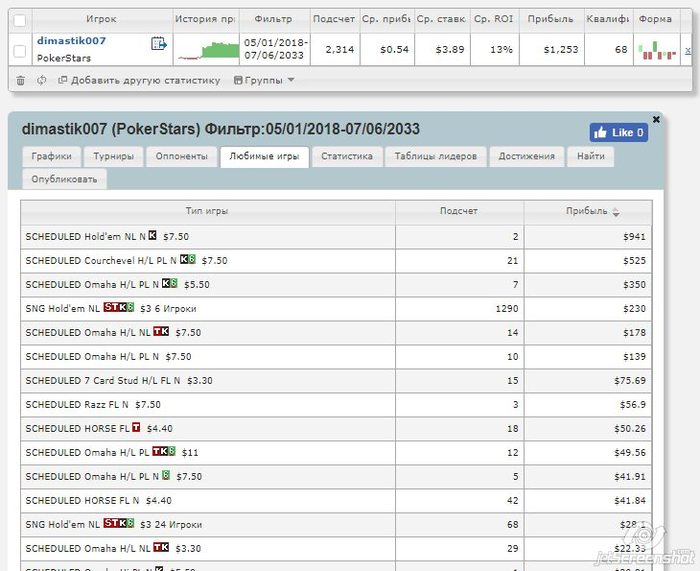The height and width of the screenshot is (571, 700).
Task: Click SCHEDULED HORSE FL N $4.40 row
Action: (x=336, y=500)
